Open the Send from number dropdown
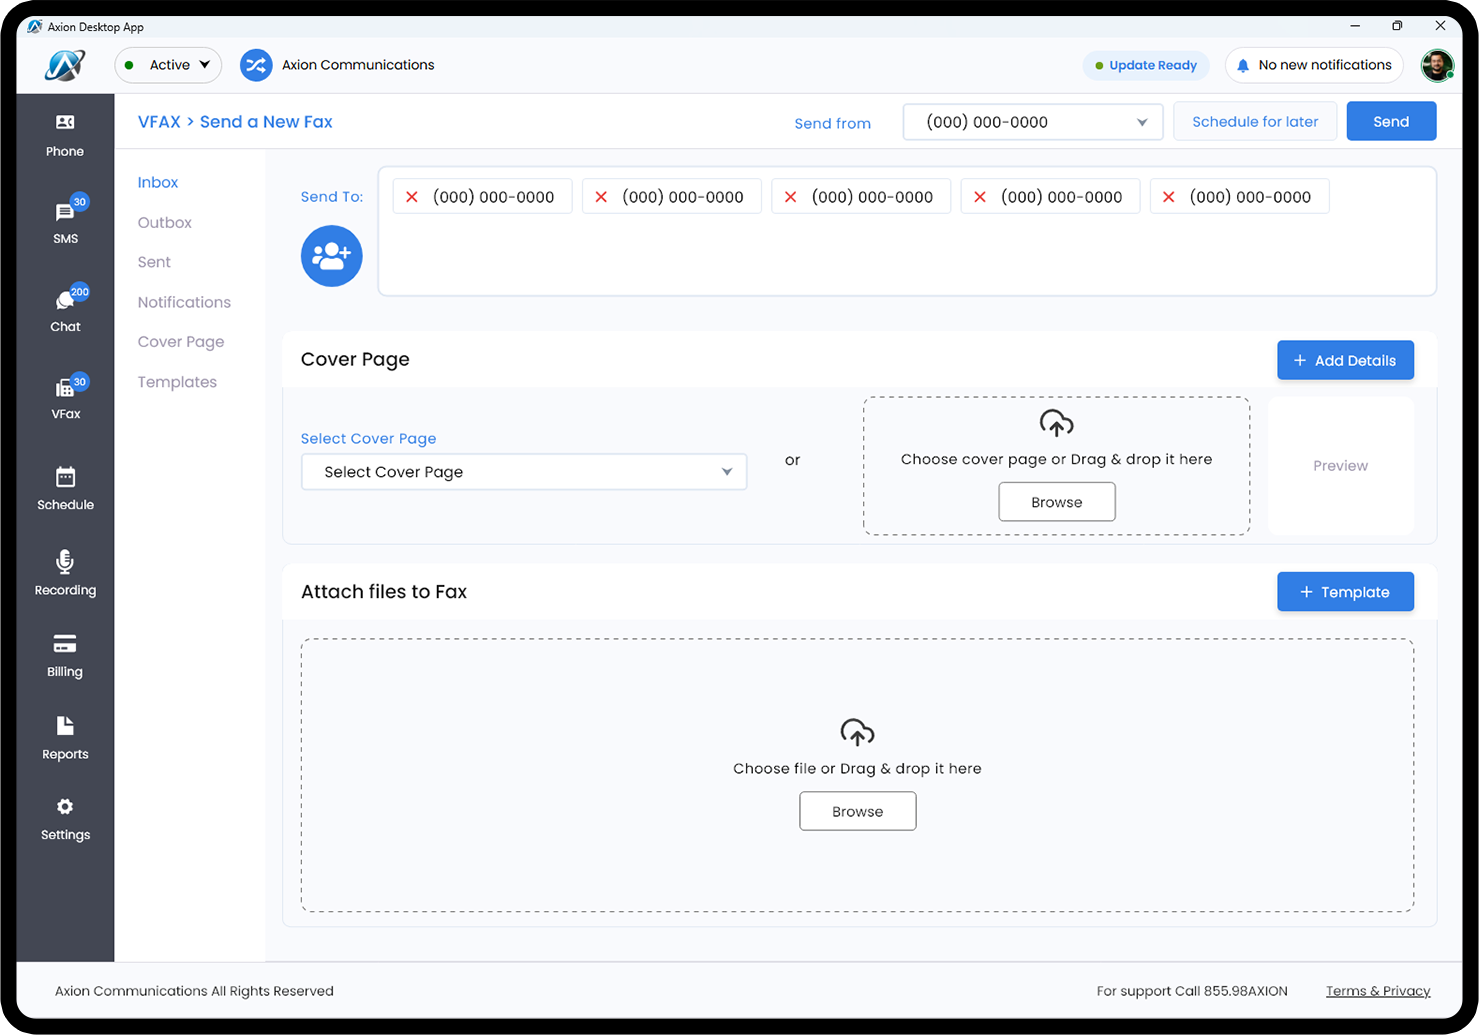The height and width of the screenshot is (1035, 1479). [x=1033, y=122]
